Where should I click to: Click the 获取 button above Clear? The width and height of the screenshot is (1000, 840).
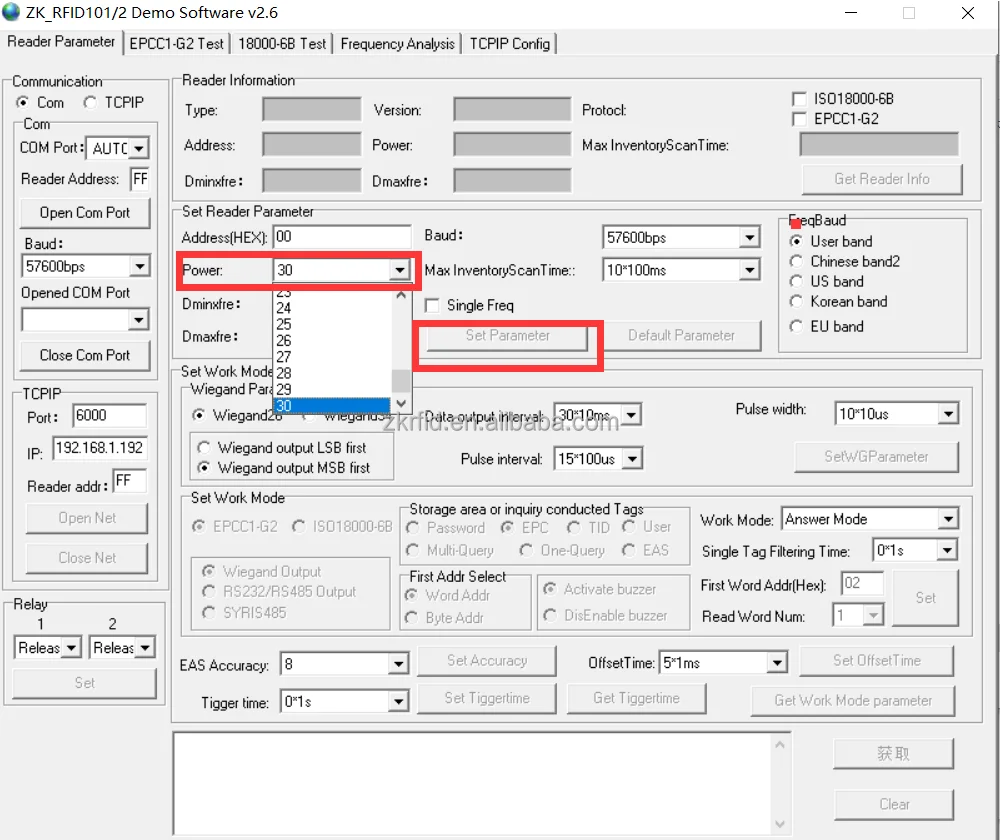tap(893, 754)
